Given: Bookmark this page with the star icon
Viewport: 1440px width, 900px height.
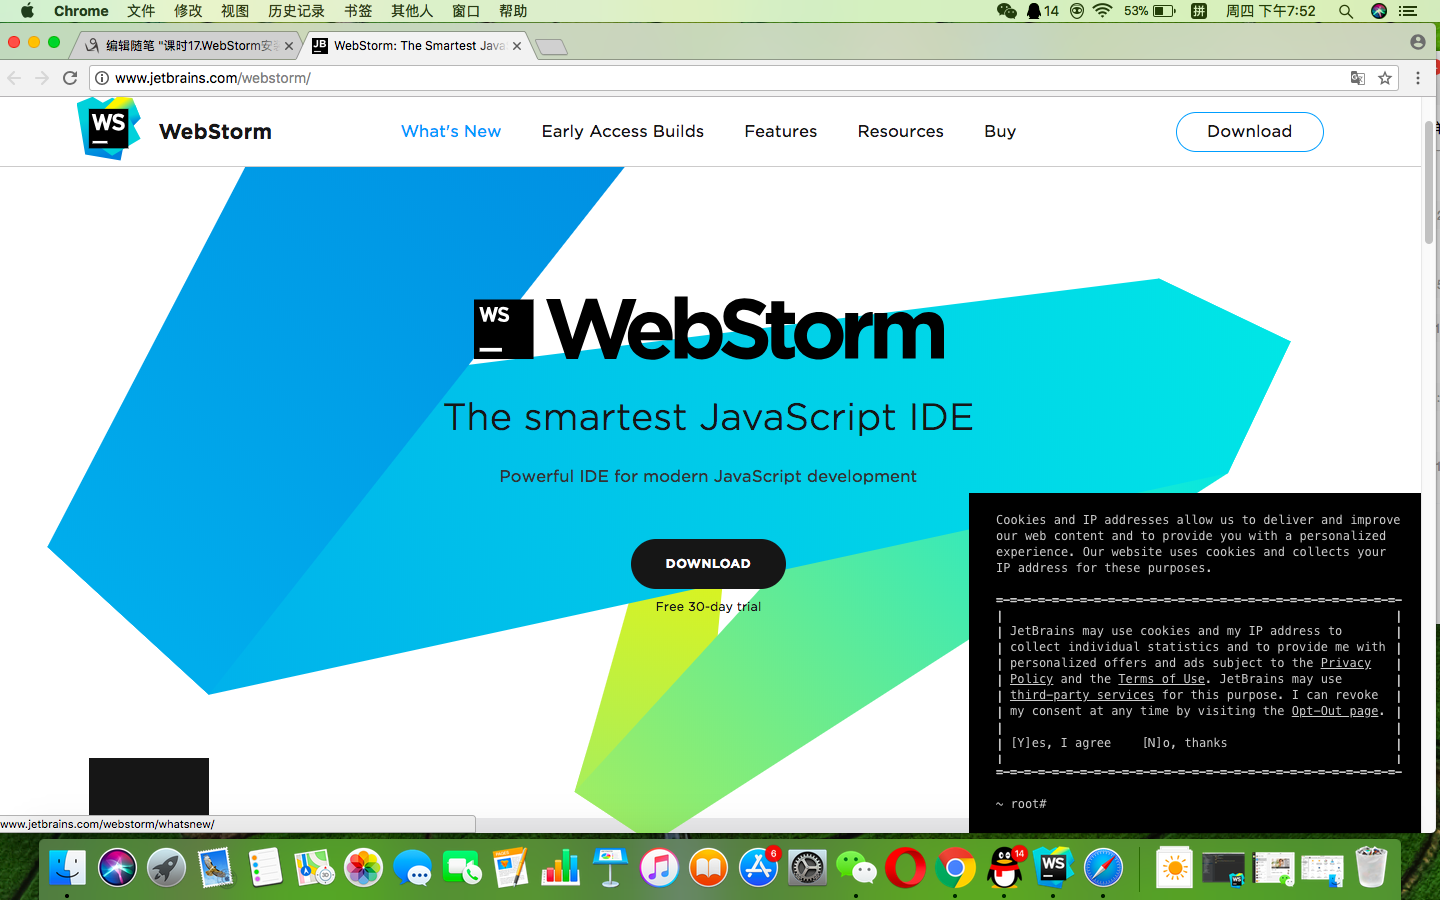Looking at the screenshot, I should click(1385, 78).
